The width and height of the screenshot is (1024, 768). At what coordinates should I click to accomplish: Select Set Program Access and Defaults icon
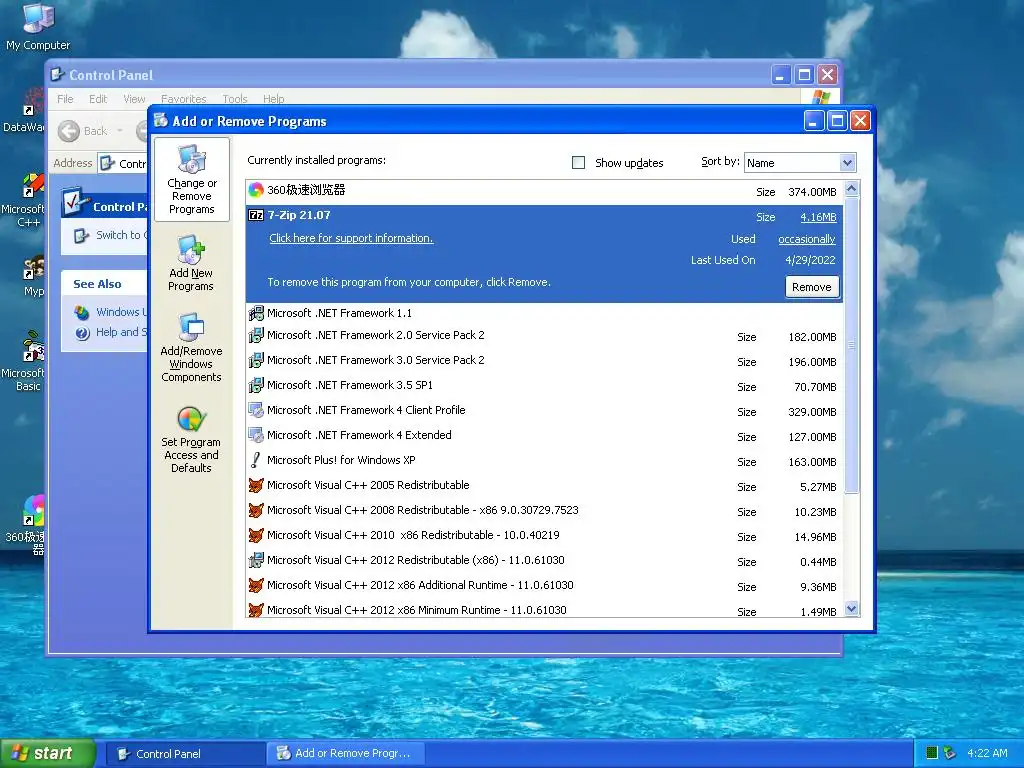click(191, 419)
